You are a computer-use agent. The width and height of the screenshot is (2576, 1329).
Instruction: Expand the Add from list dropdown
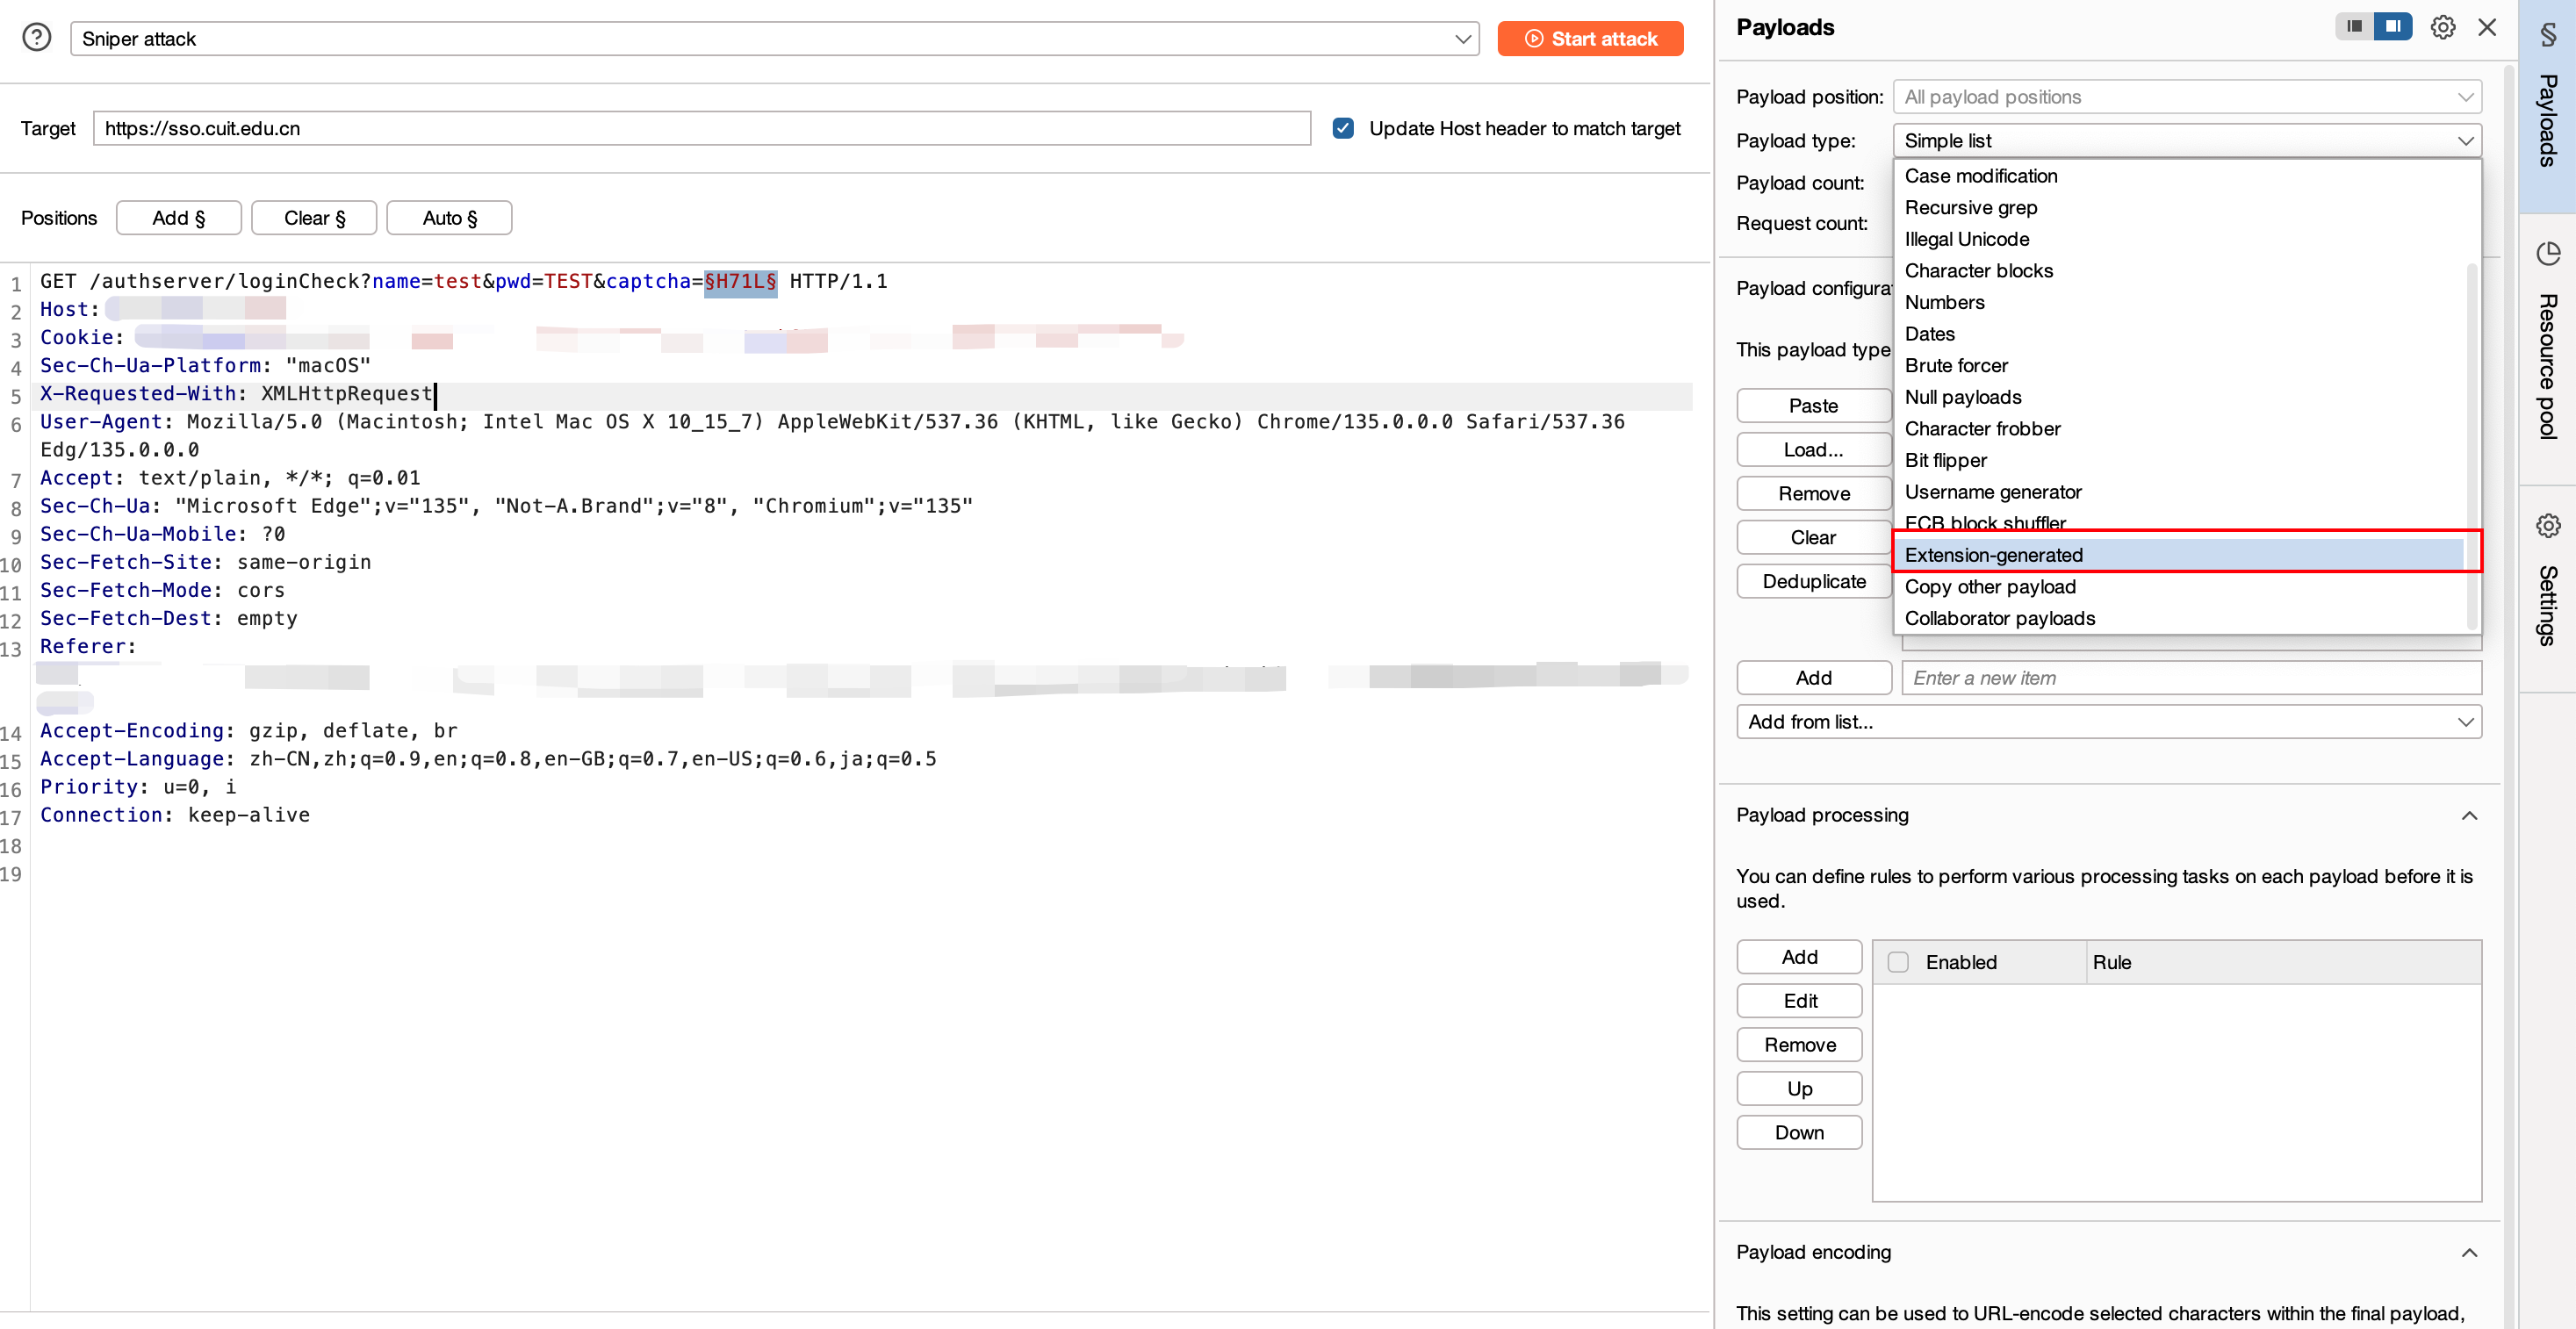click(x=2109, y=721)
